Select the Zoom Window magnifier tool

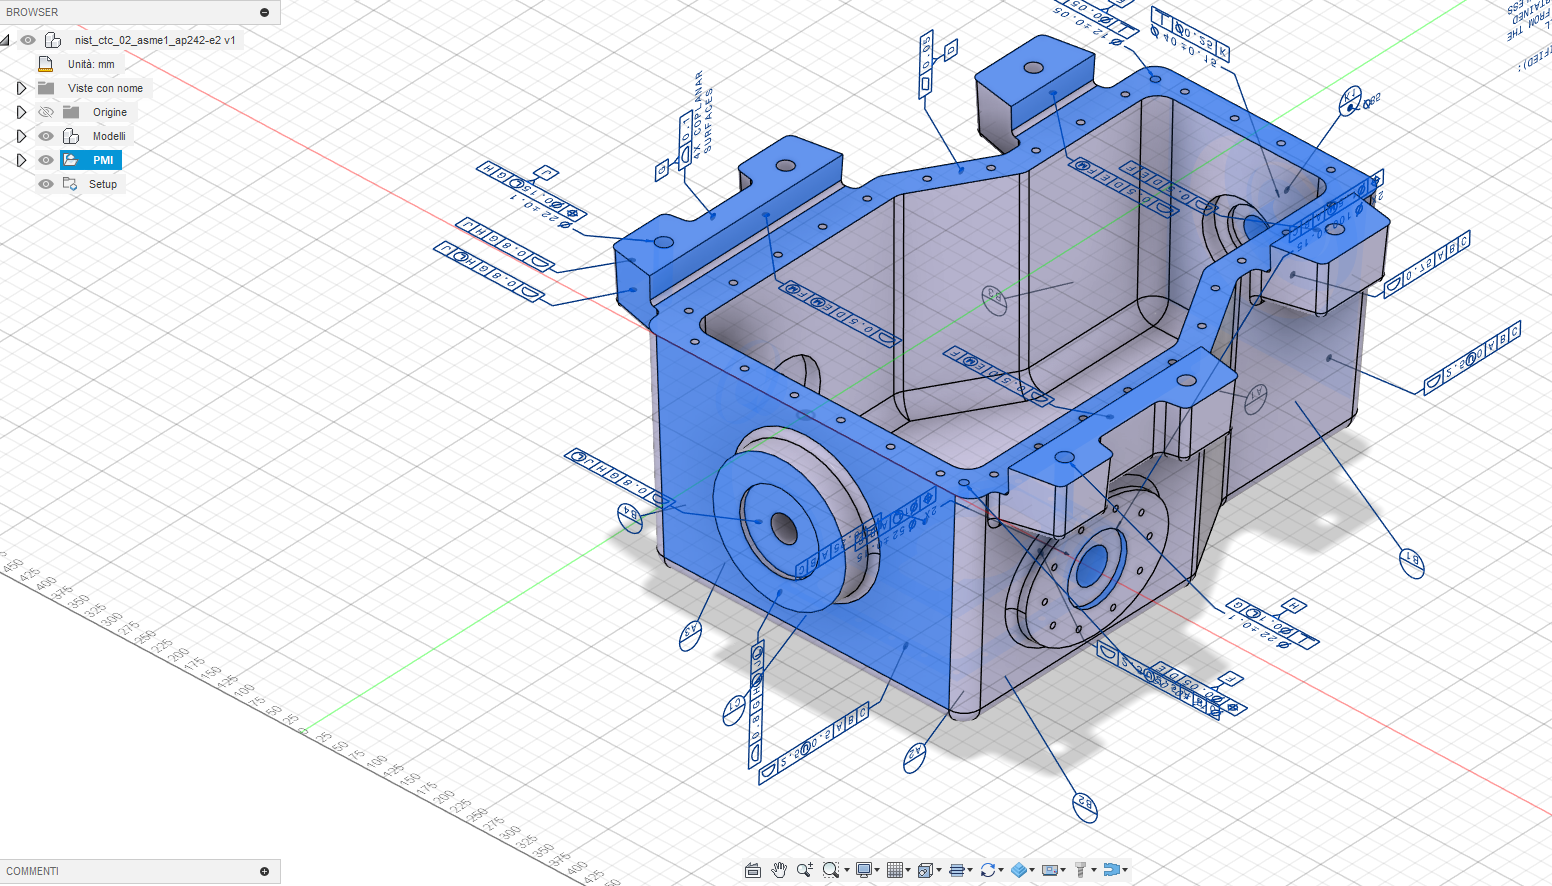tap(830, 870)
